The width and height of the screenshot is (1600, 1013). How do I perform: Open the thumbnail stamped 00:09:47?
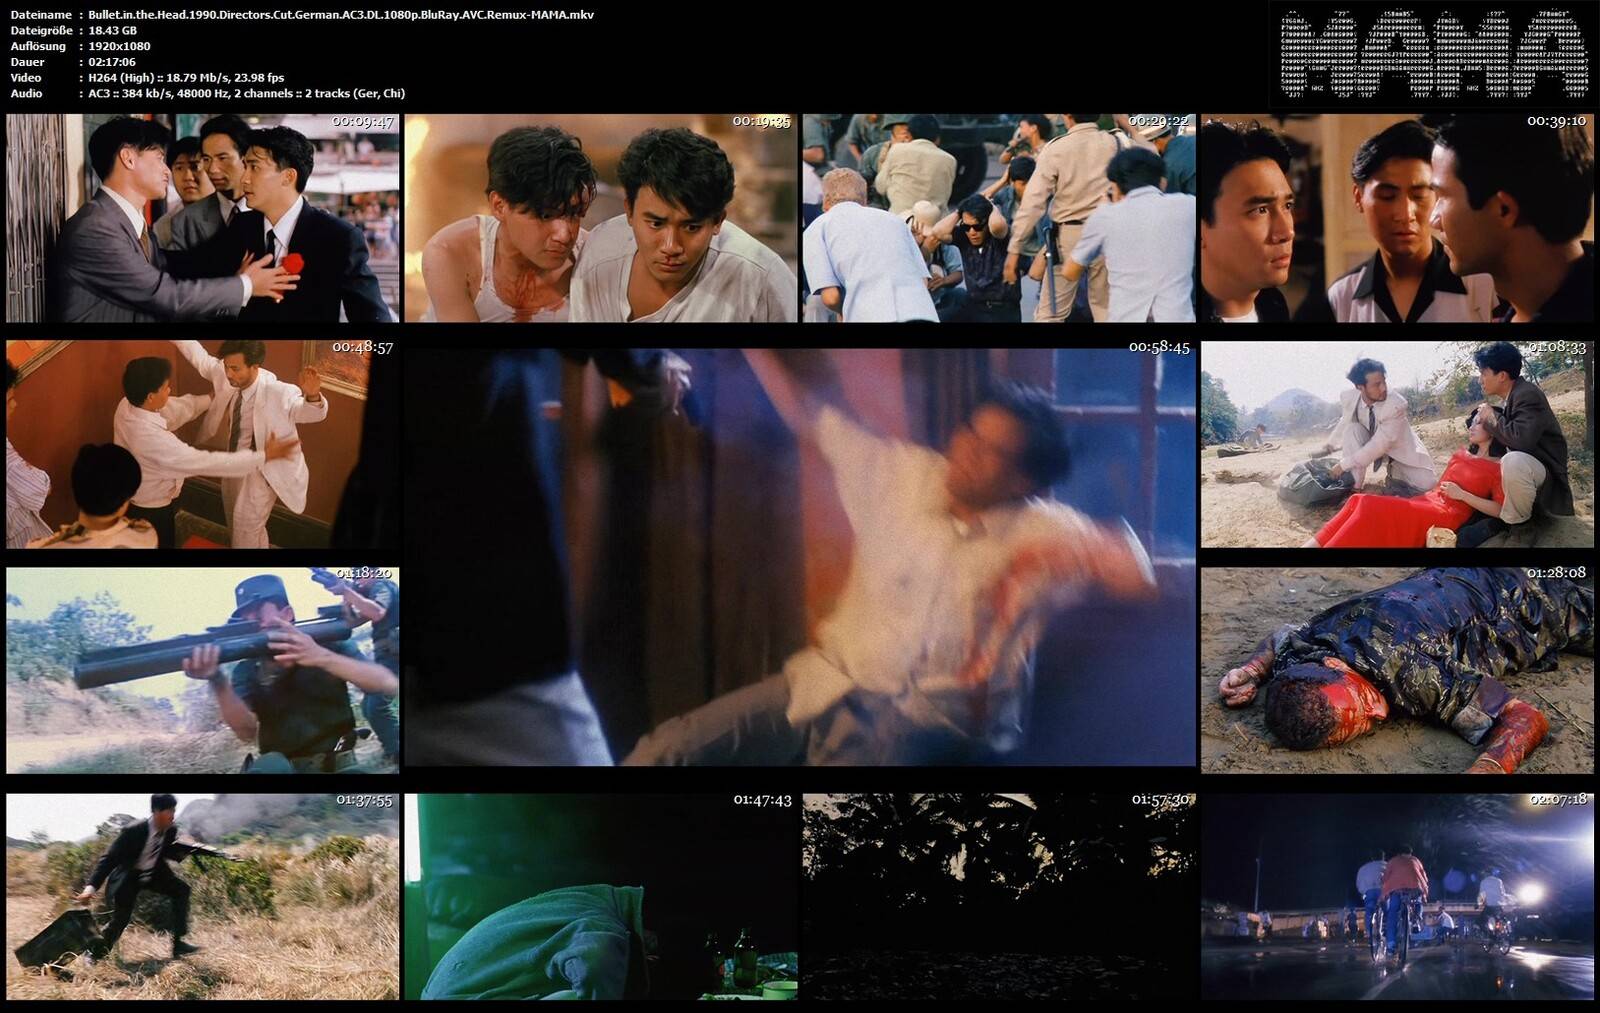(x=203, y=218)
